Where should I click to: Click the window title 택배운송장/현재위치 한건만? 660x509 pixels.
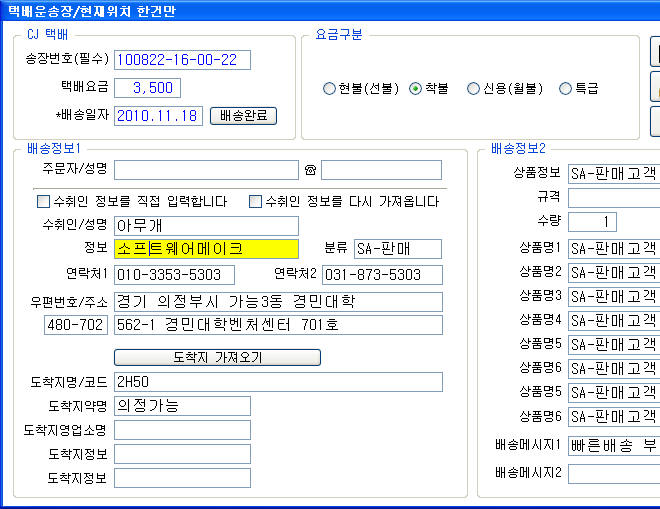(x=92, y=11)
